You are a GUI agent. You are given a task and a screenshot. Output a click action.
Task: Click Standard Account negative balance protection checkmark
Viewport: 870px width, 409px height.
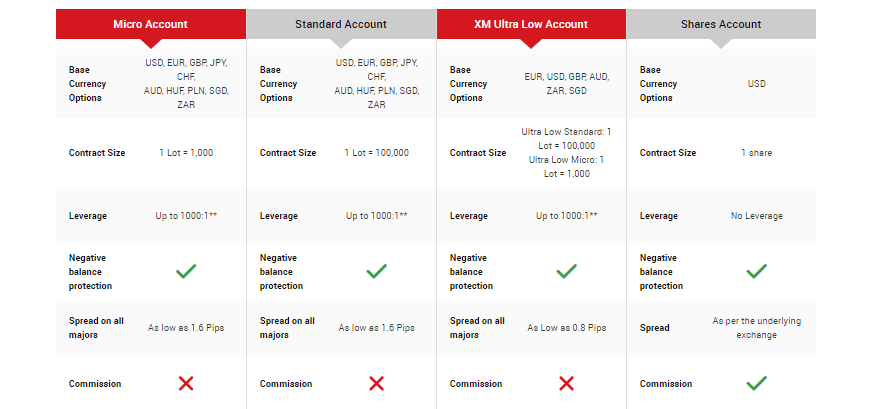[x=376, y=271]
